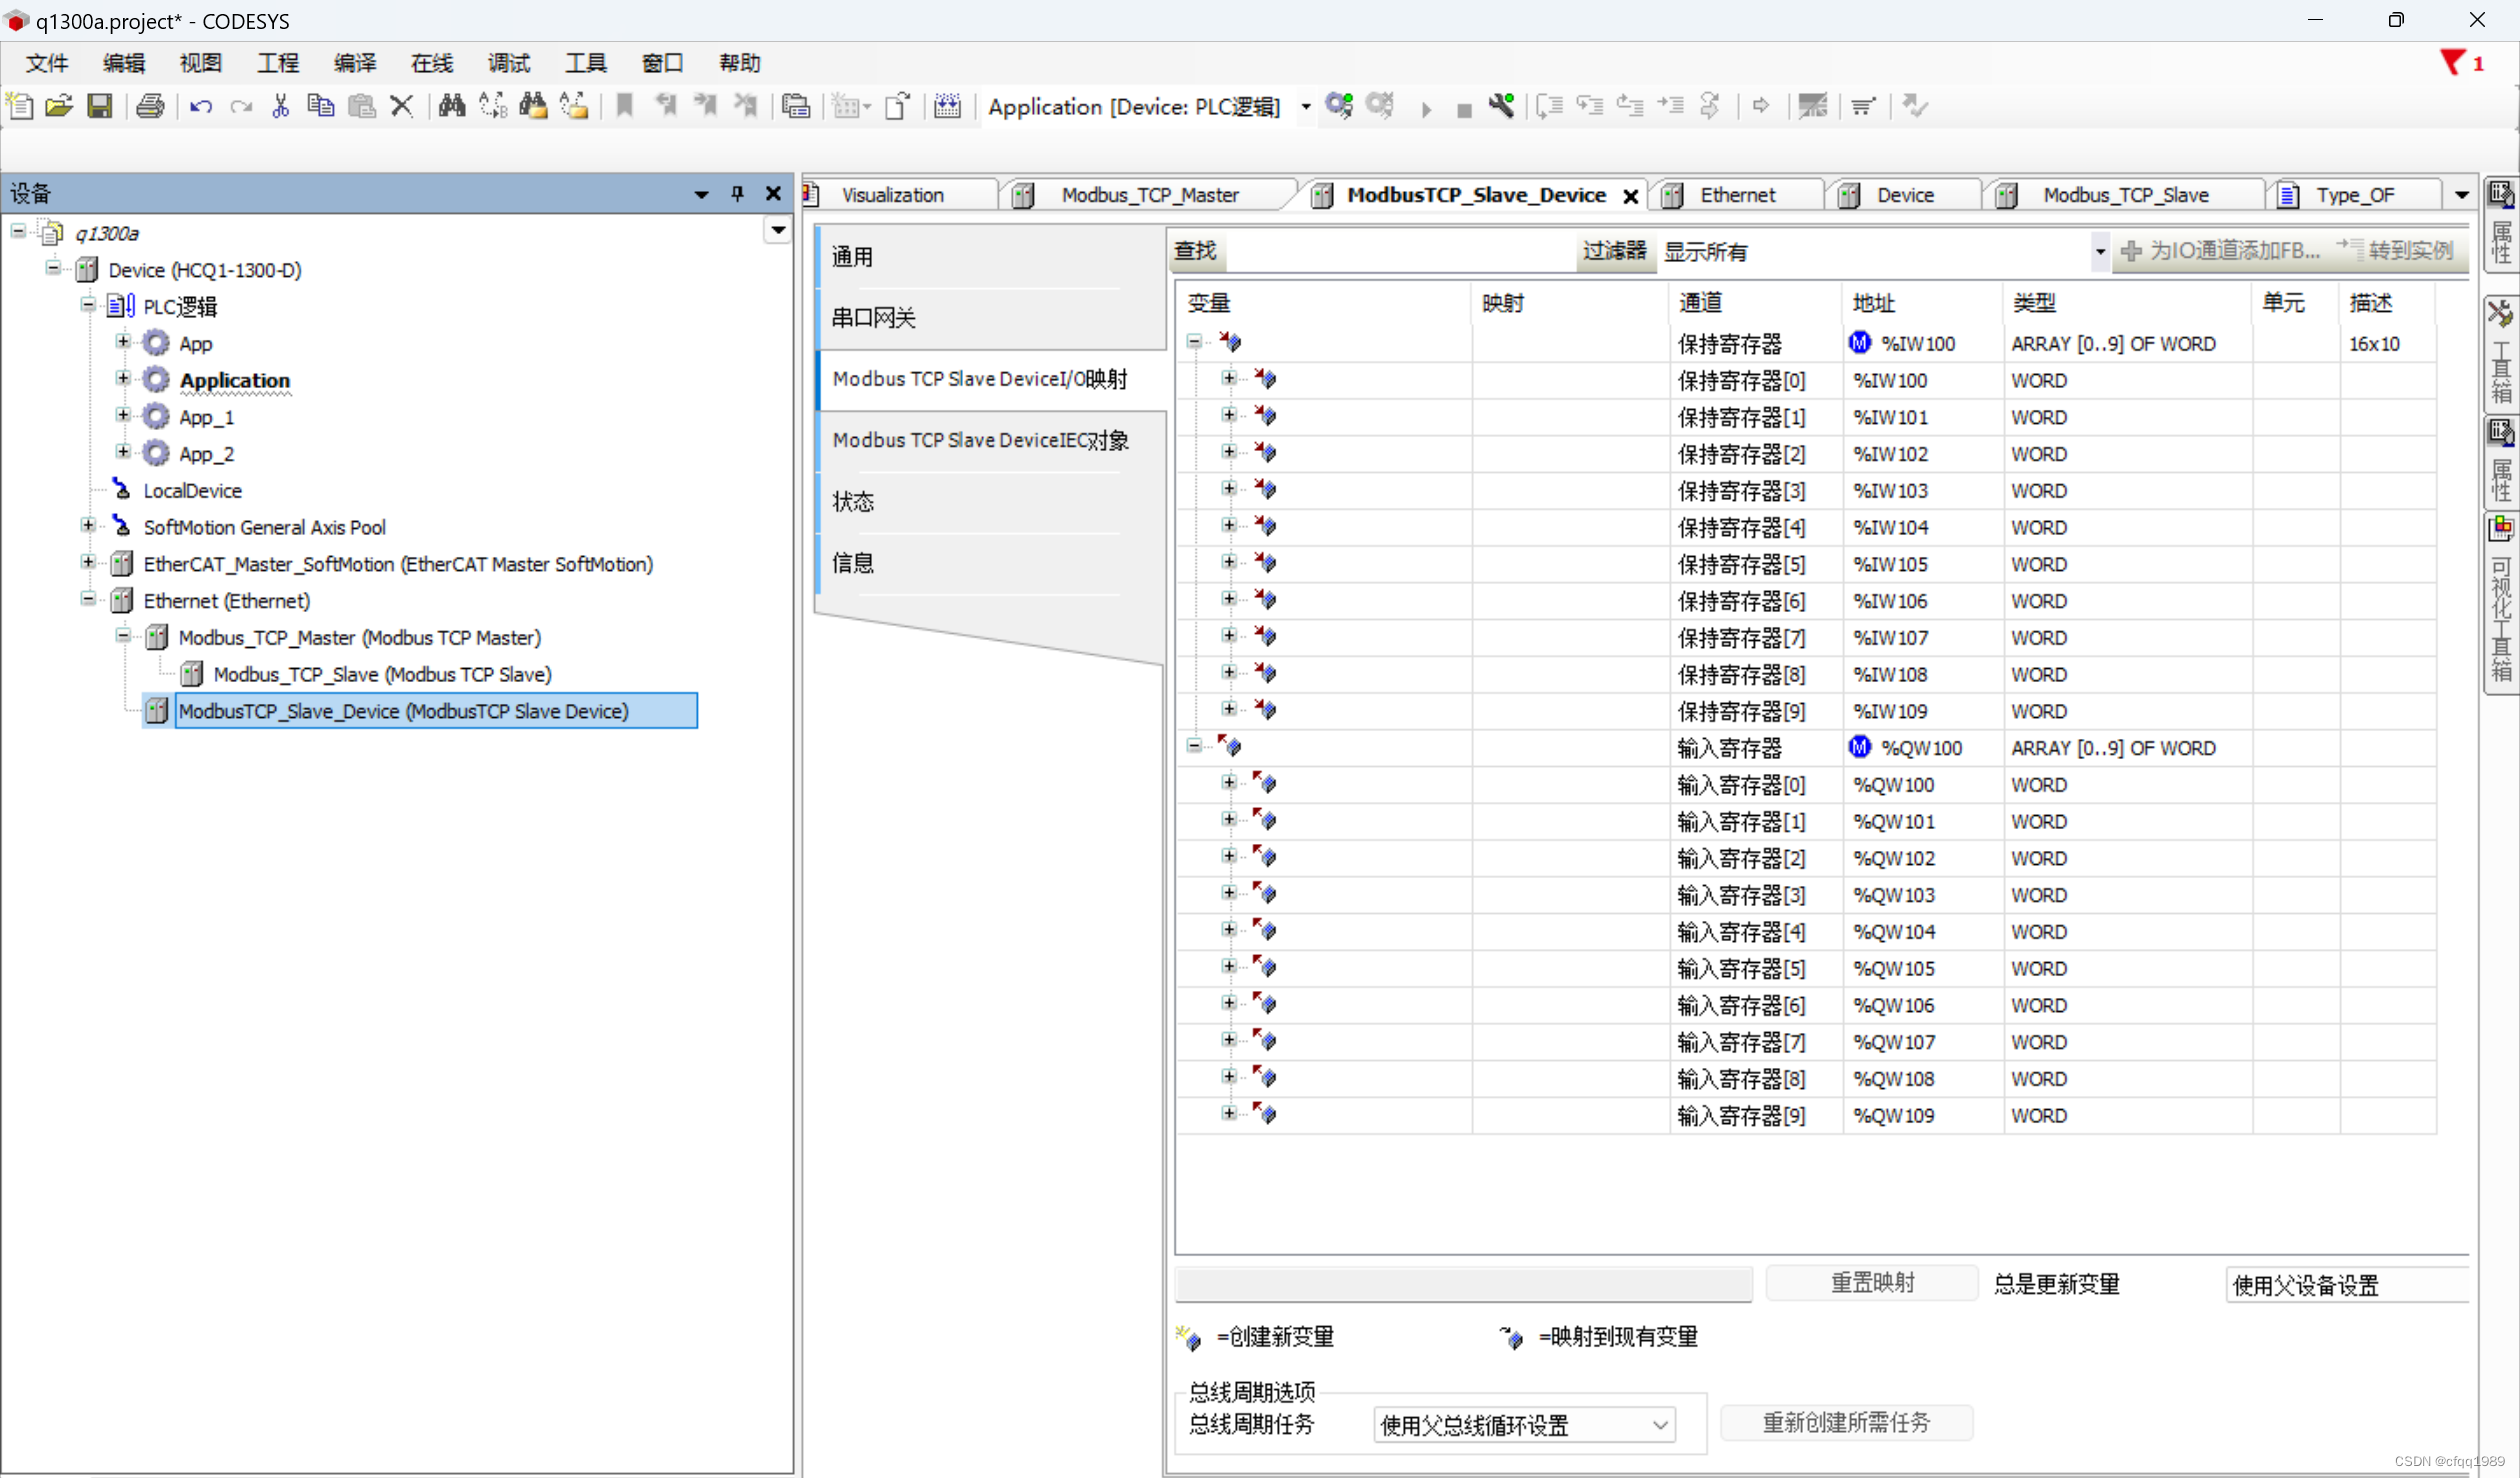
Task: Click the 重新创建所需任务 button
Action: point(1846,1423)
